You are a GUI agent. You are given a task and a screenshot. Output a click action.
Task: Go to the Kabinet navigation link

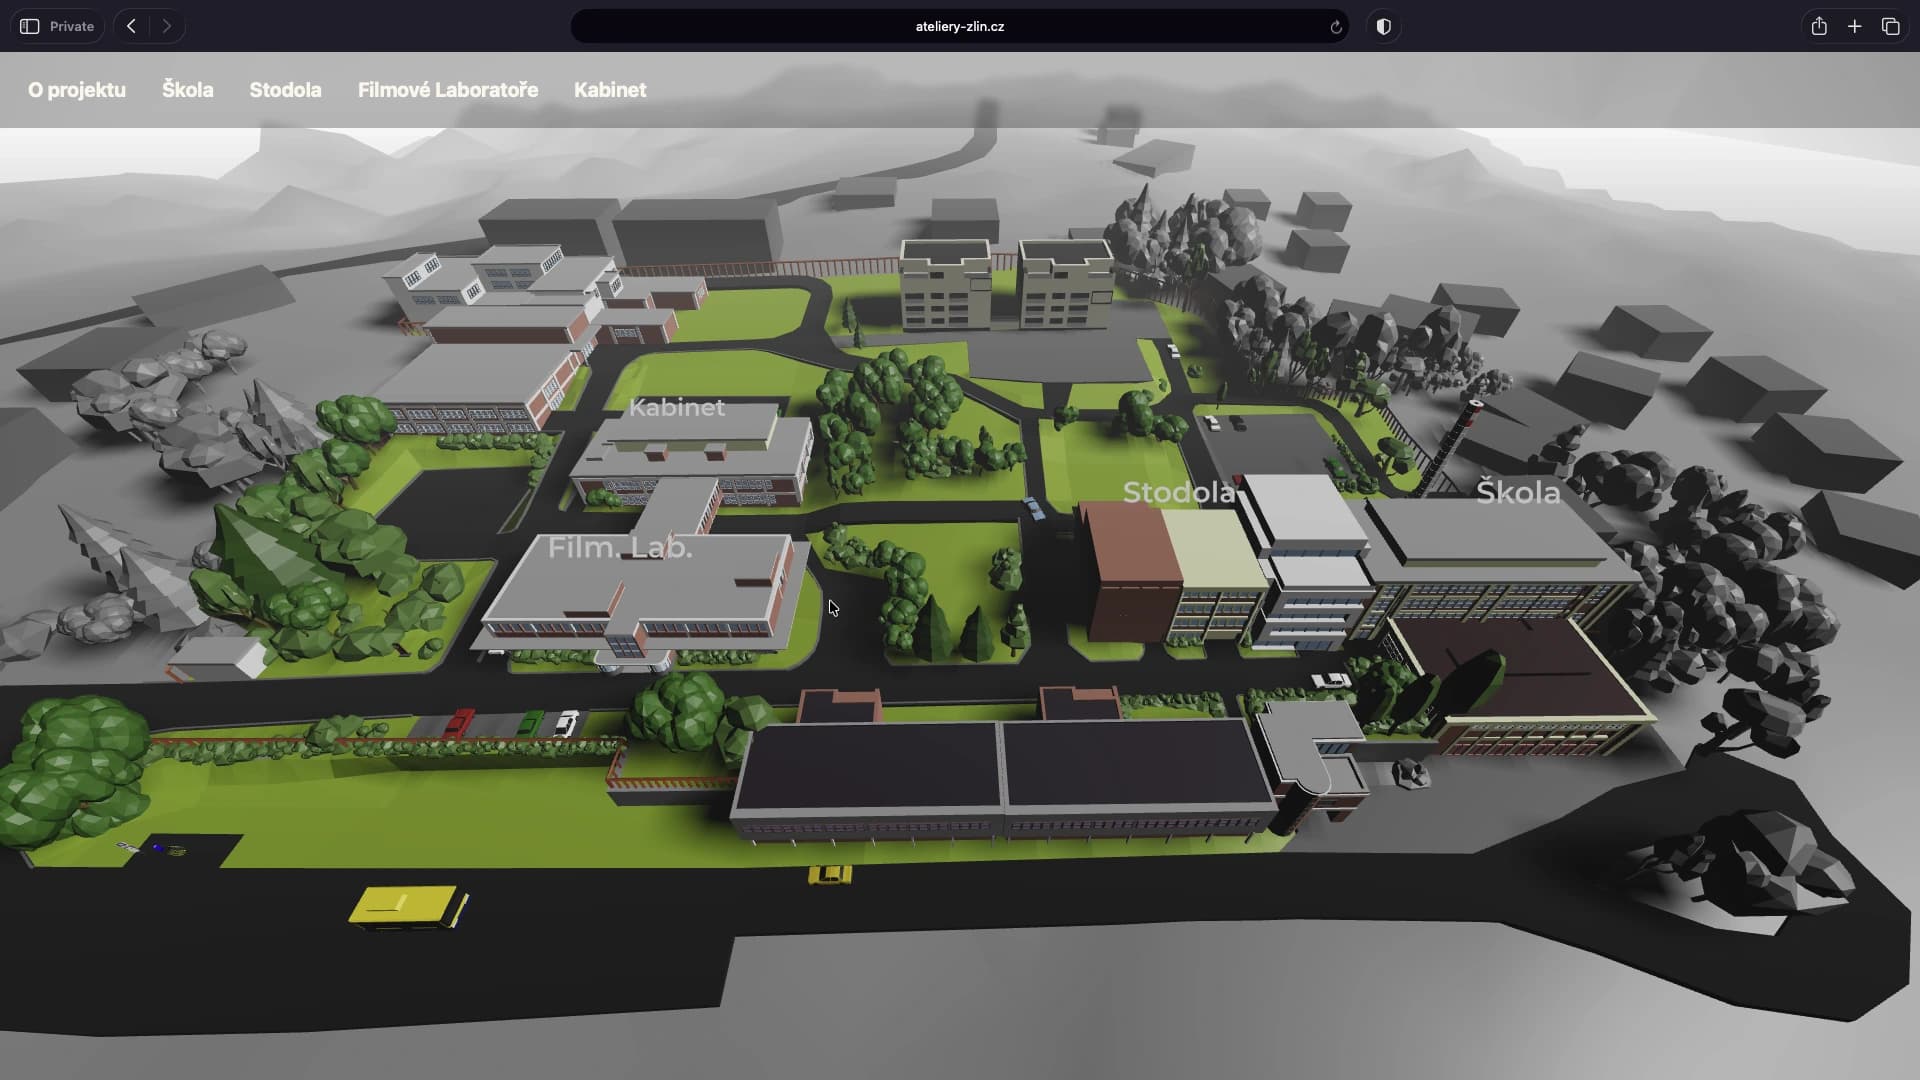[x=610, y=90]
